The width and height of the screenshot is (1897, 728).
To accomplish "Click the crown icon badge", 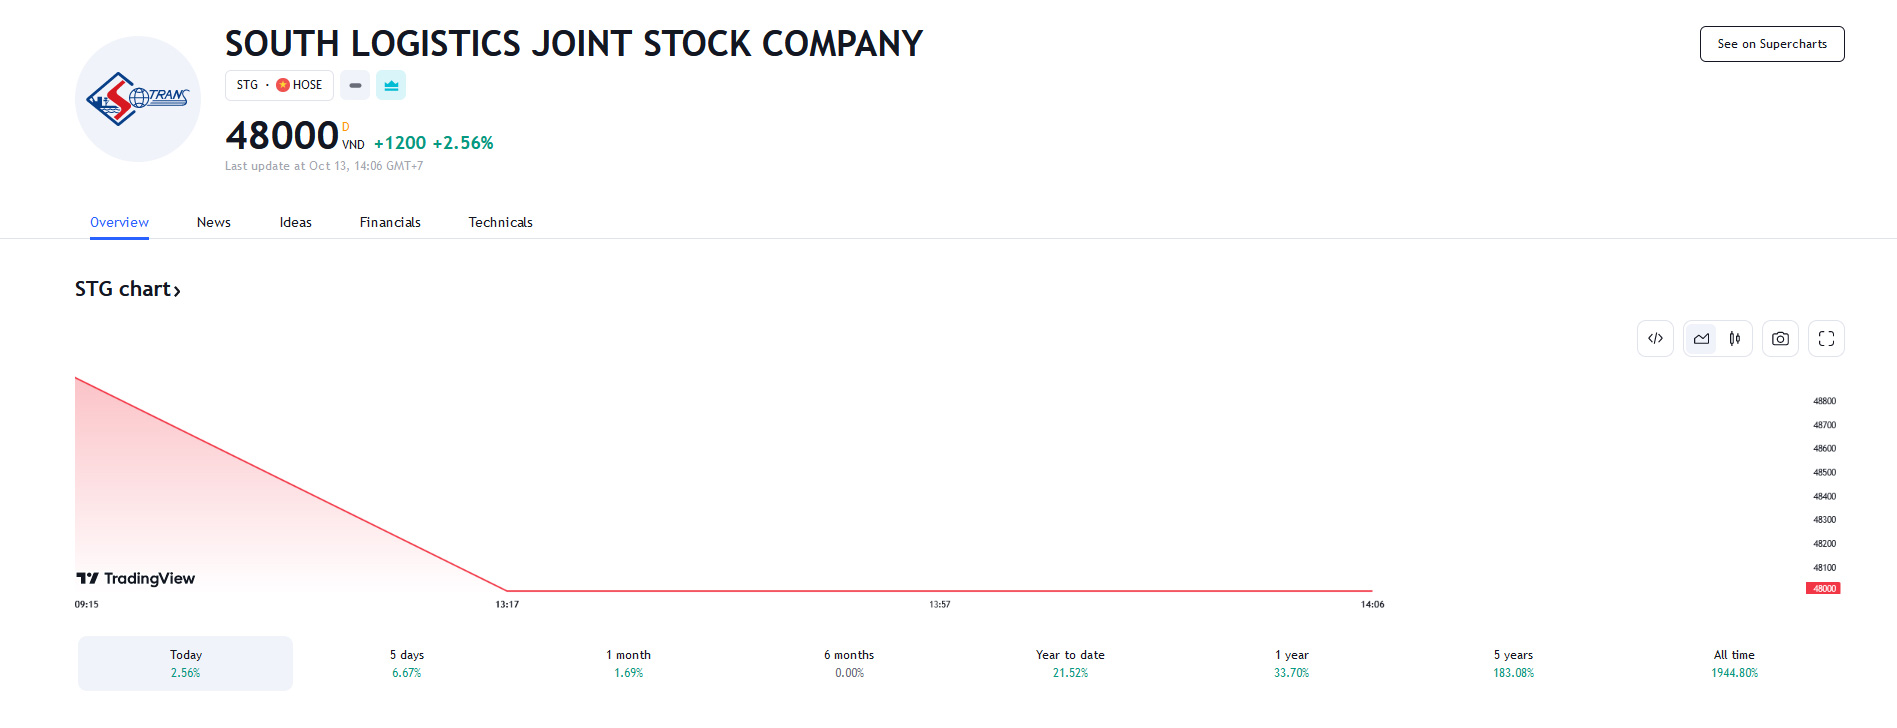I will [391, 86].
